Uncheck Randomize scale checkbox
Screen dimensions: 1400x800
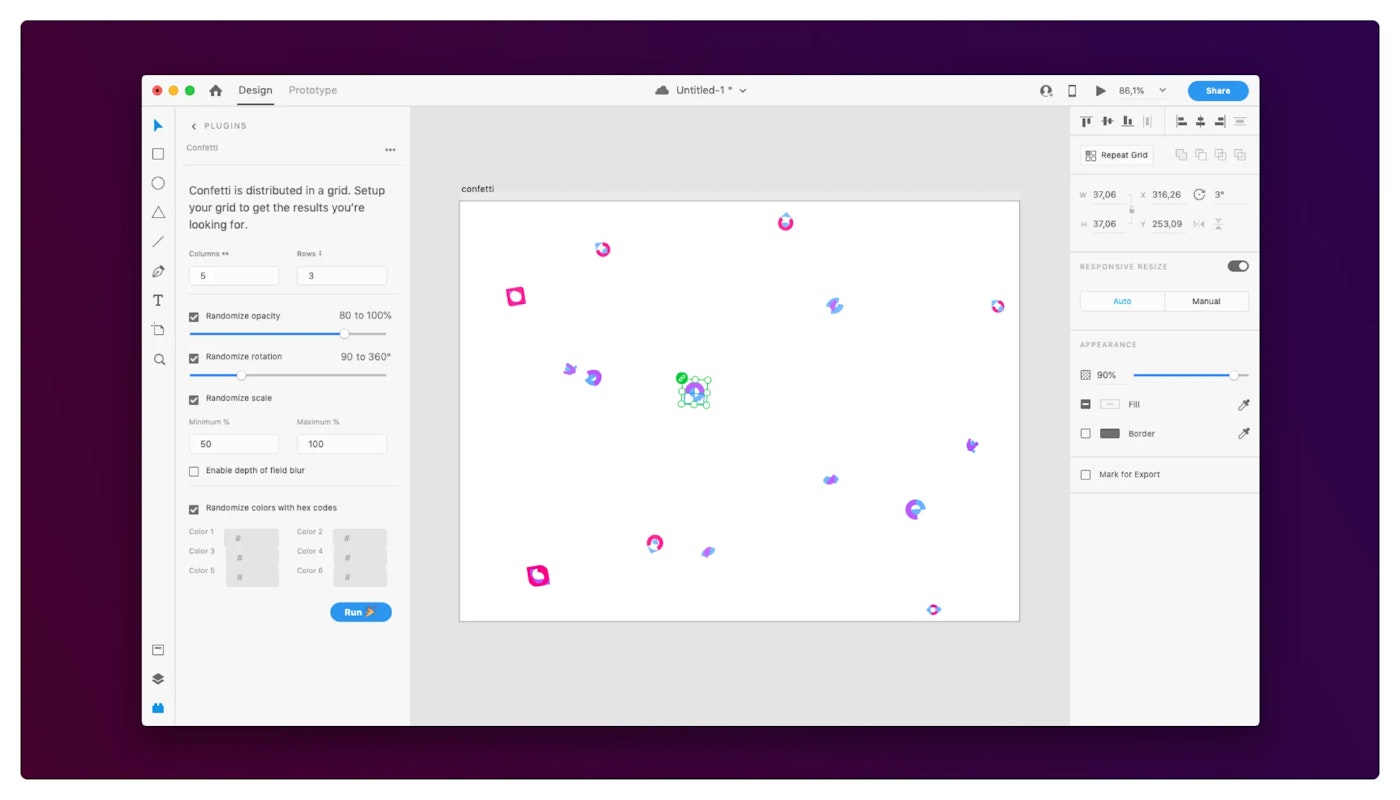[194, 399]
